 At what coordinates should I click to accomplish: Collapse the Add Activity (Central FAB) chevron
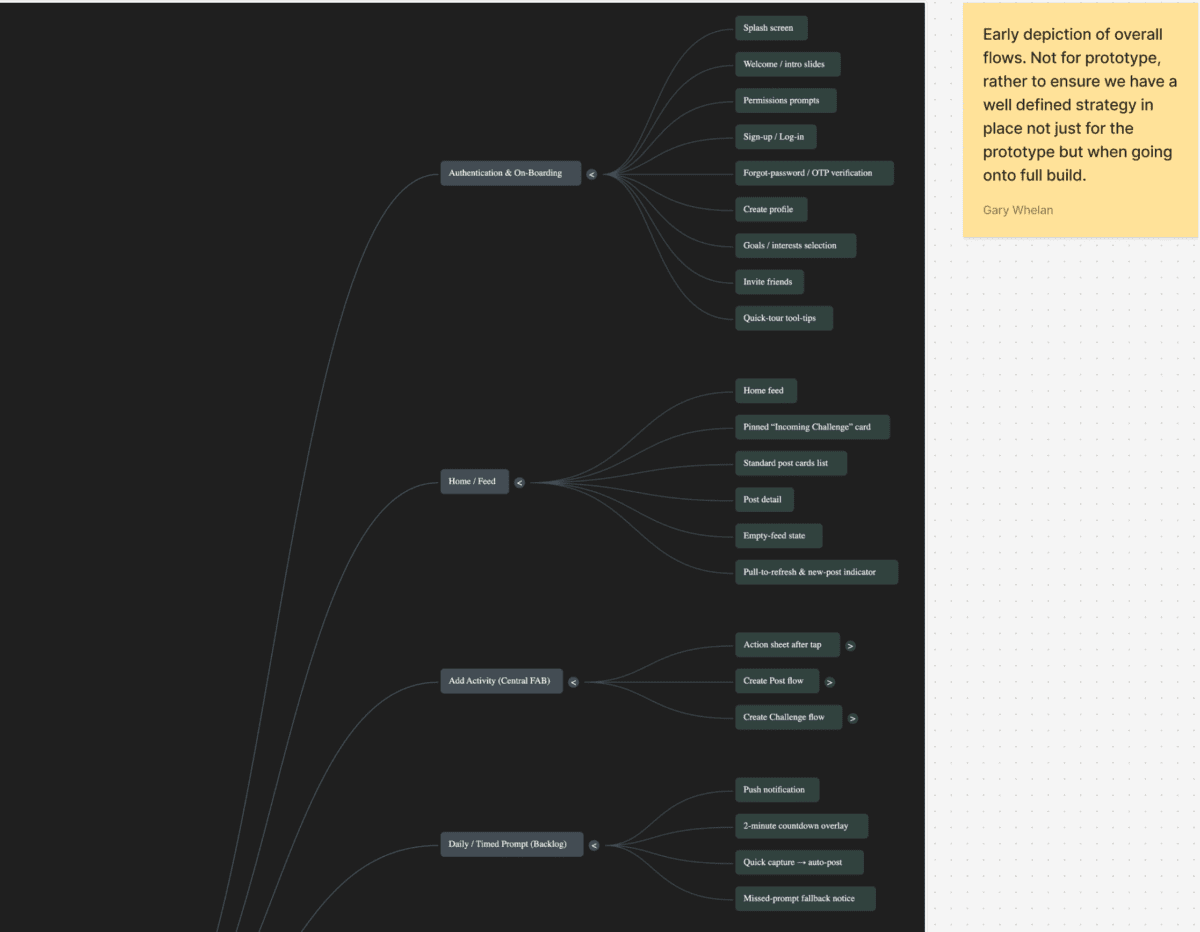[x=573, y=683]
